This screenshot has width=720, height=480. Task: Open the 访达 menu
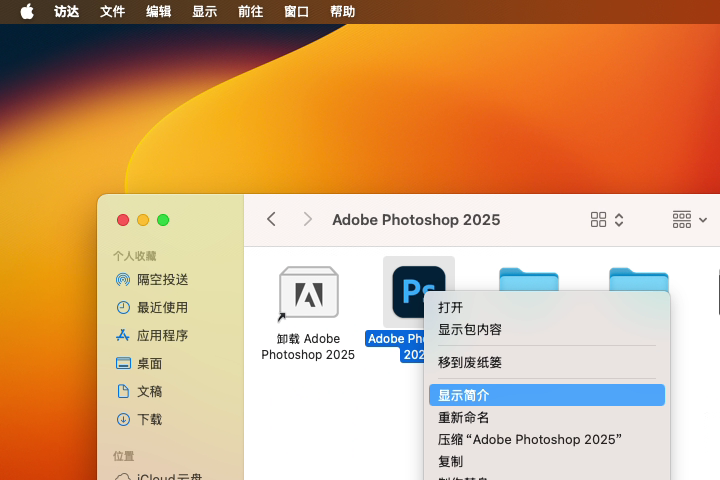point(67,11)
